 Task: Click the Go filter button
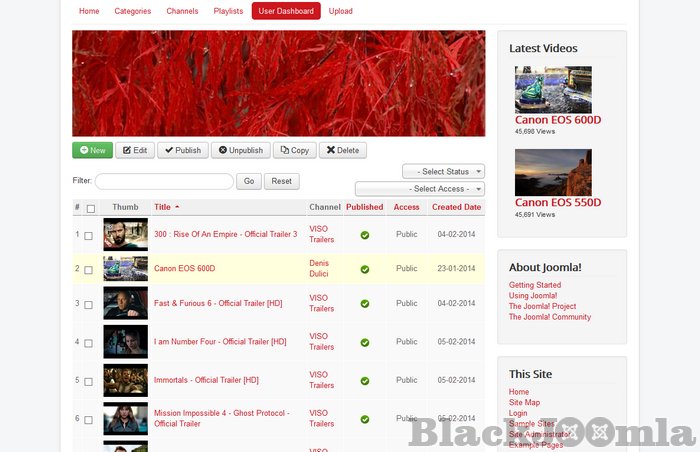(x=249, y=181)
